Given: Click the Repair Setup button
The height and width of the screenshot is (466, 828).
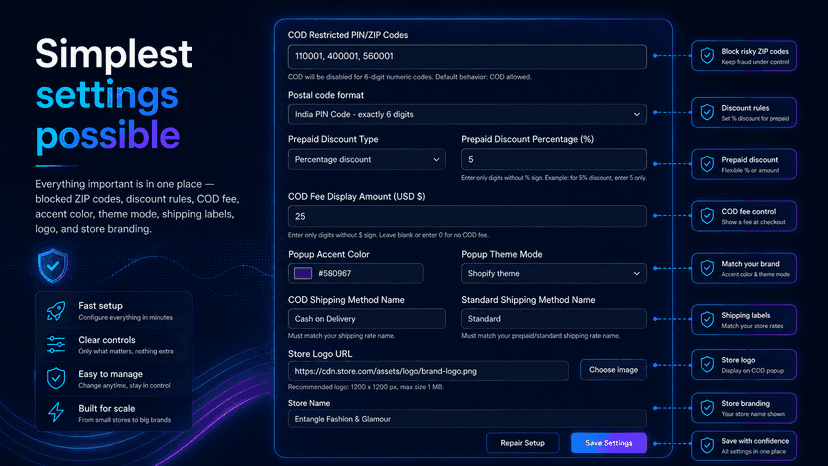Looking at the screenshot, I should pos(522,443).
